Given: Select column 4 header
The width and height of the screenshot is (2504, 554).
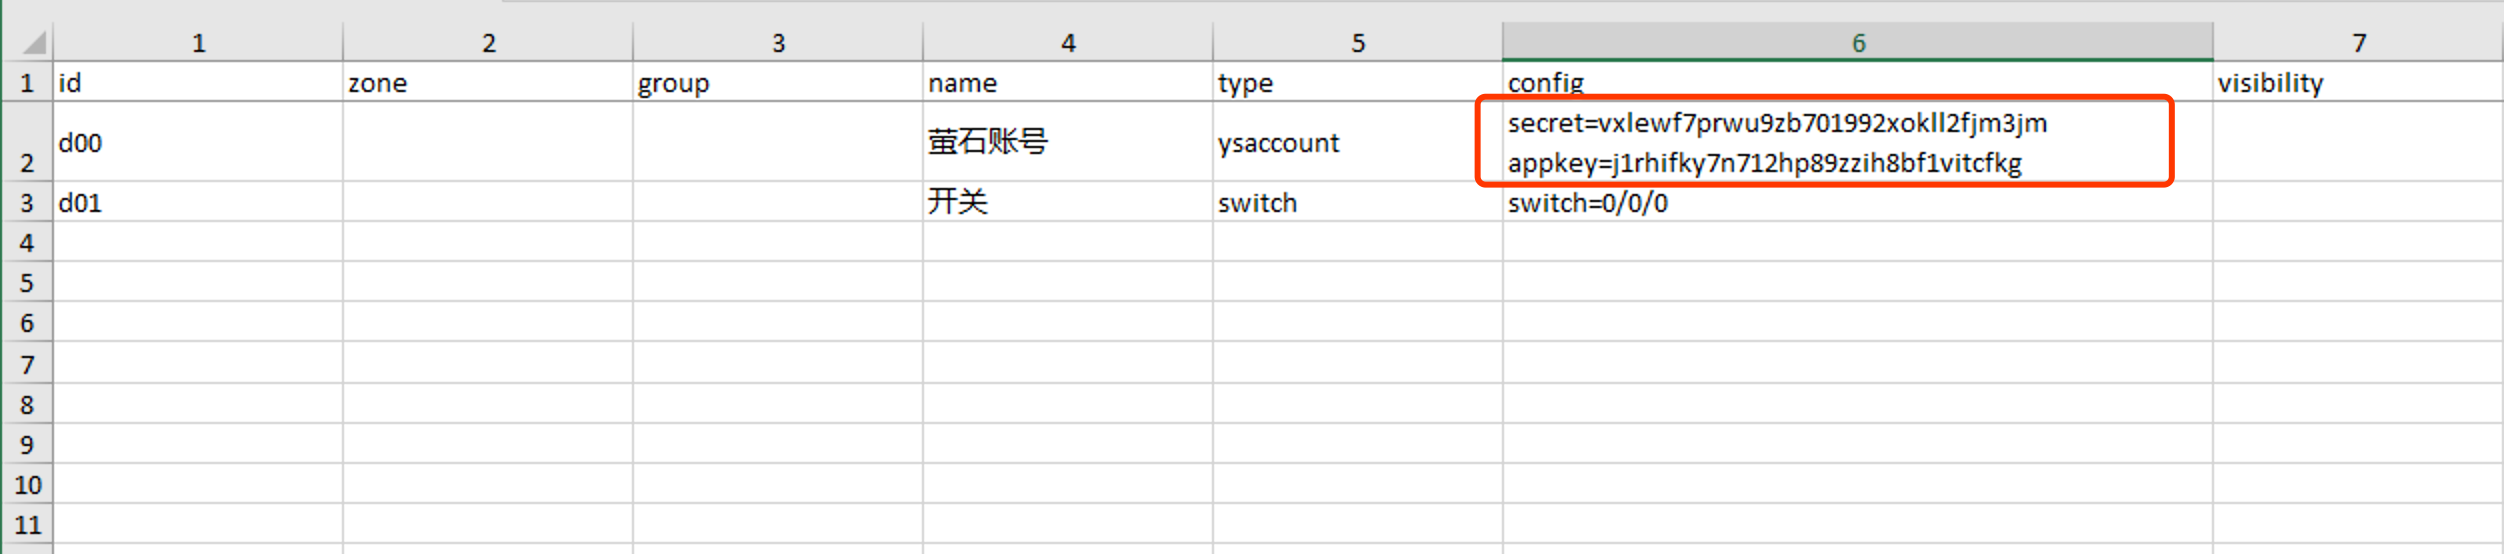Looking at the screenshot, I should click(1068, 42).
